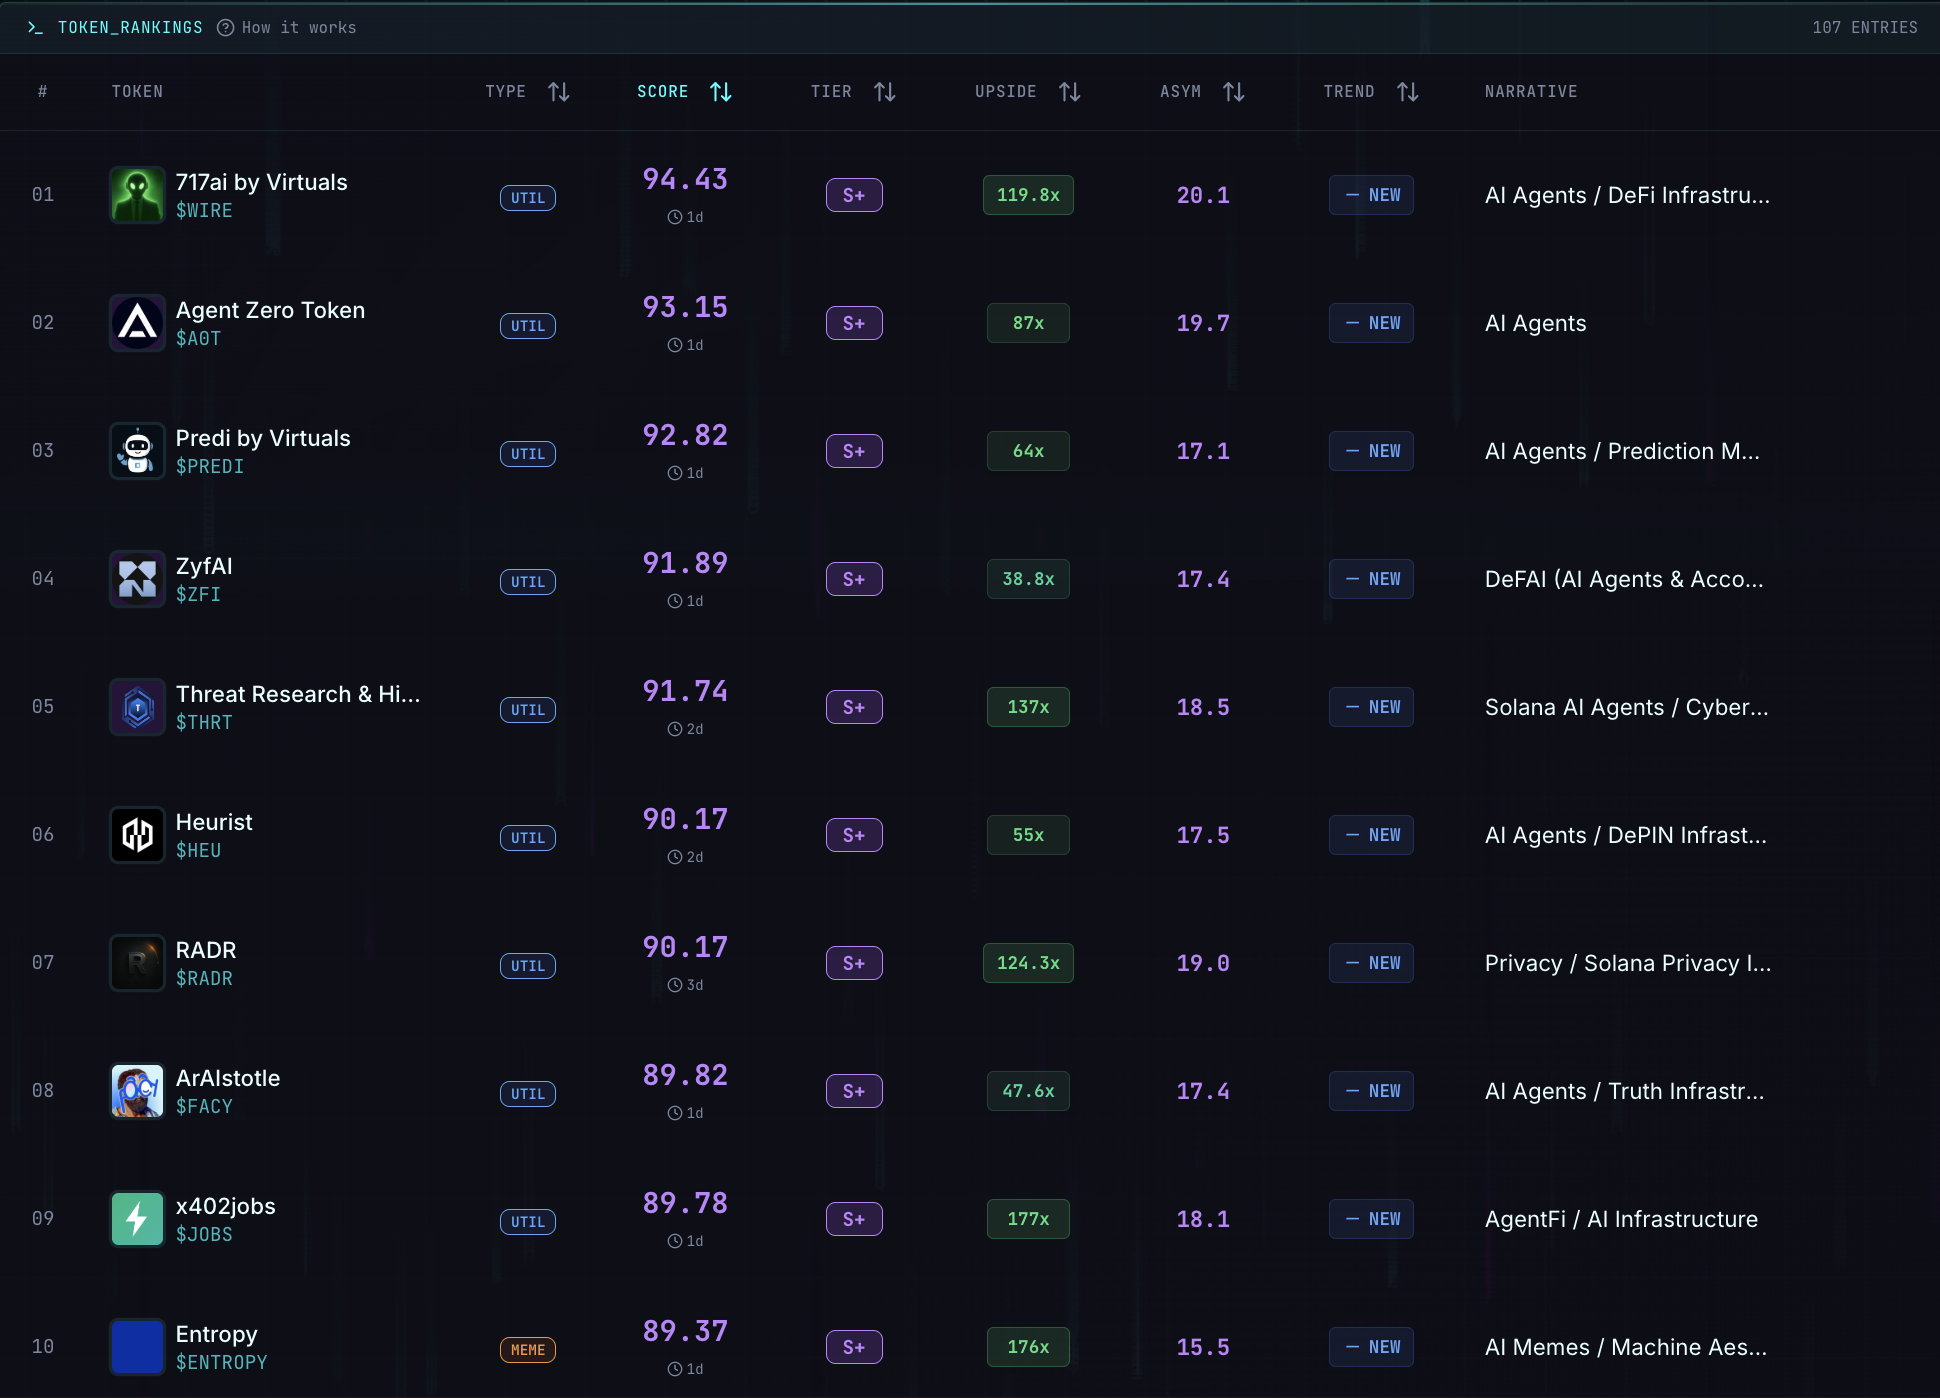Open the TIER column sort control
Screen dimensions: 1940x1398
[x=884, y=91]
